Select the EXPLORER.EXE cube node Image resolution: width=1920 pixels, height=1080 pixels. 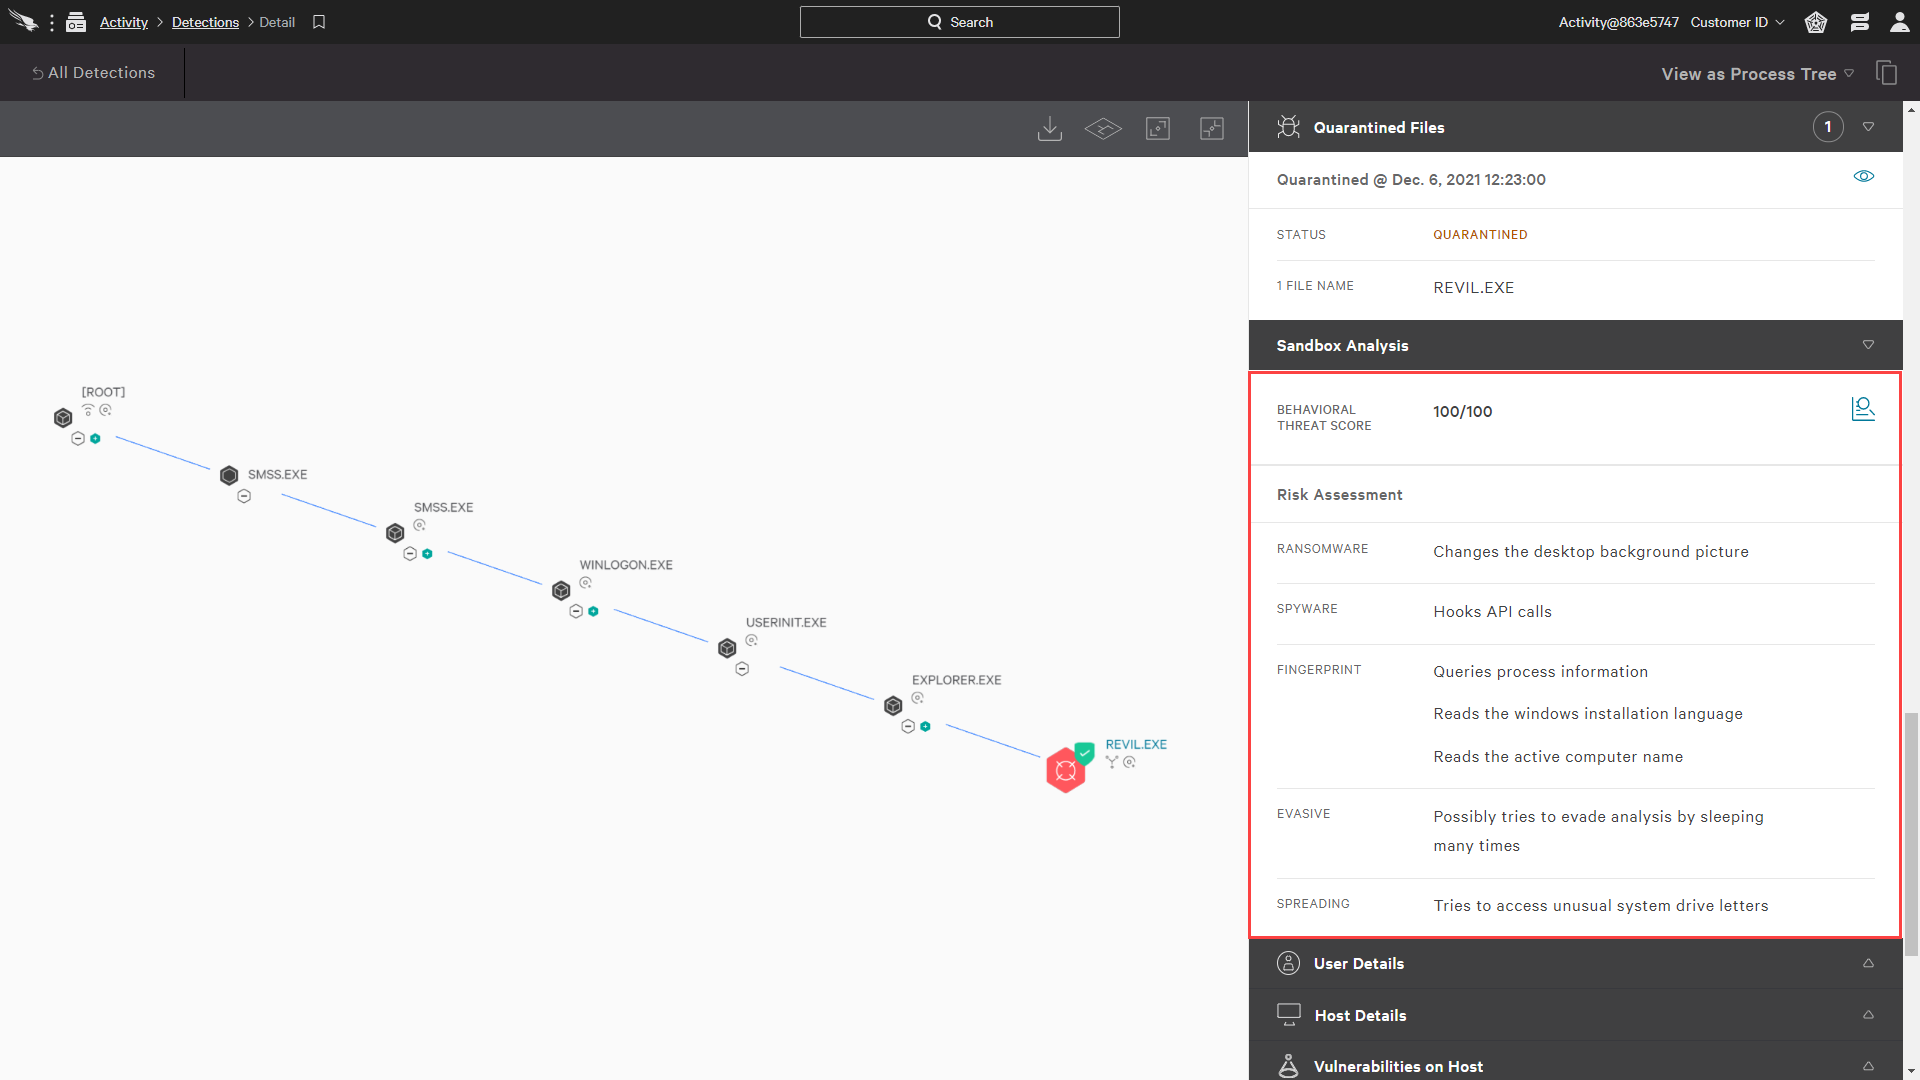click(x=893, y=706)
